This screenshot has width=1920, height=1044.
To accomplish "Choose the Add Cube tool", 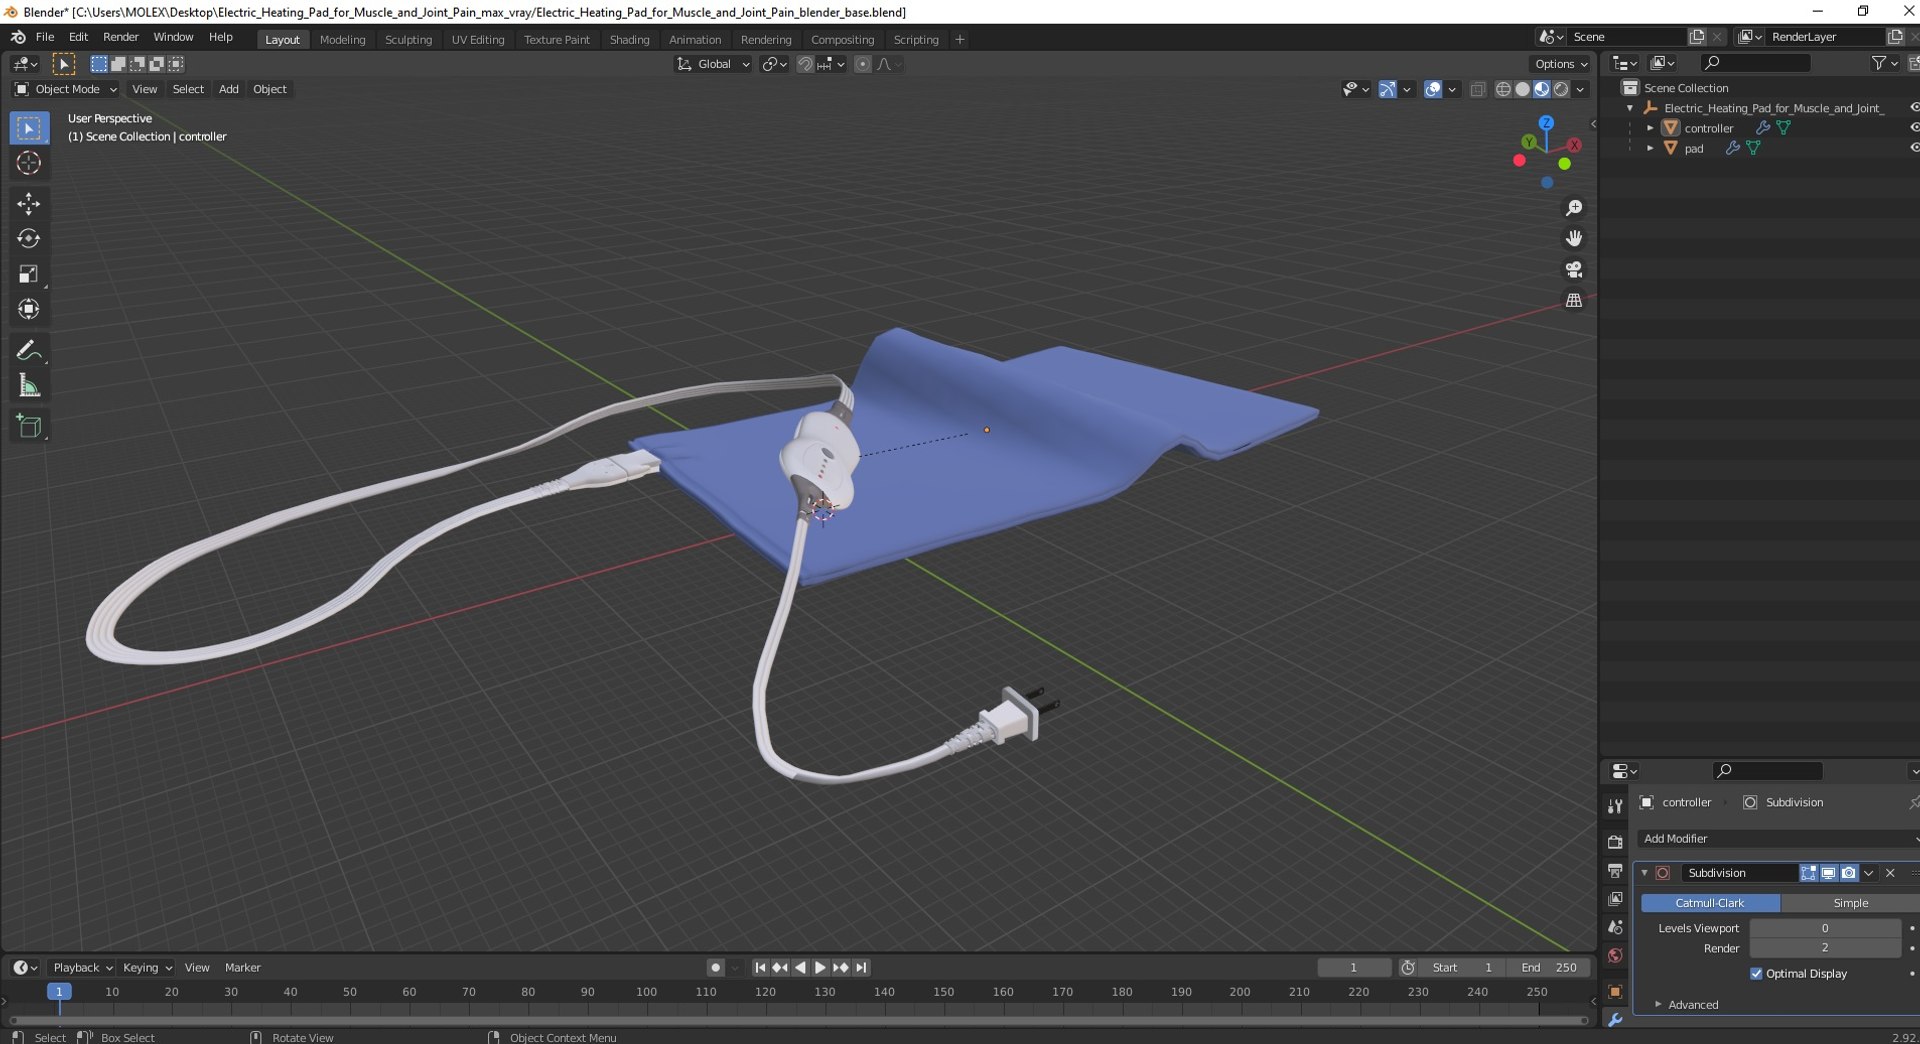I will tap(28, 426).
